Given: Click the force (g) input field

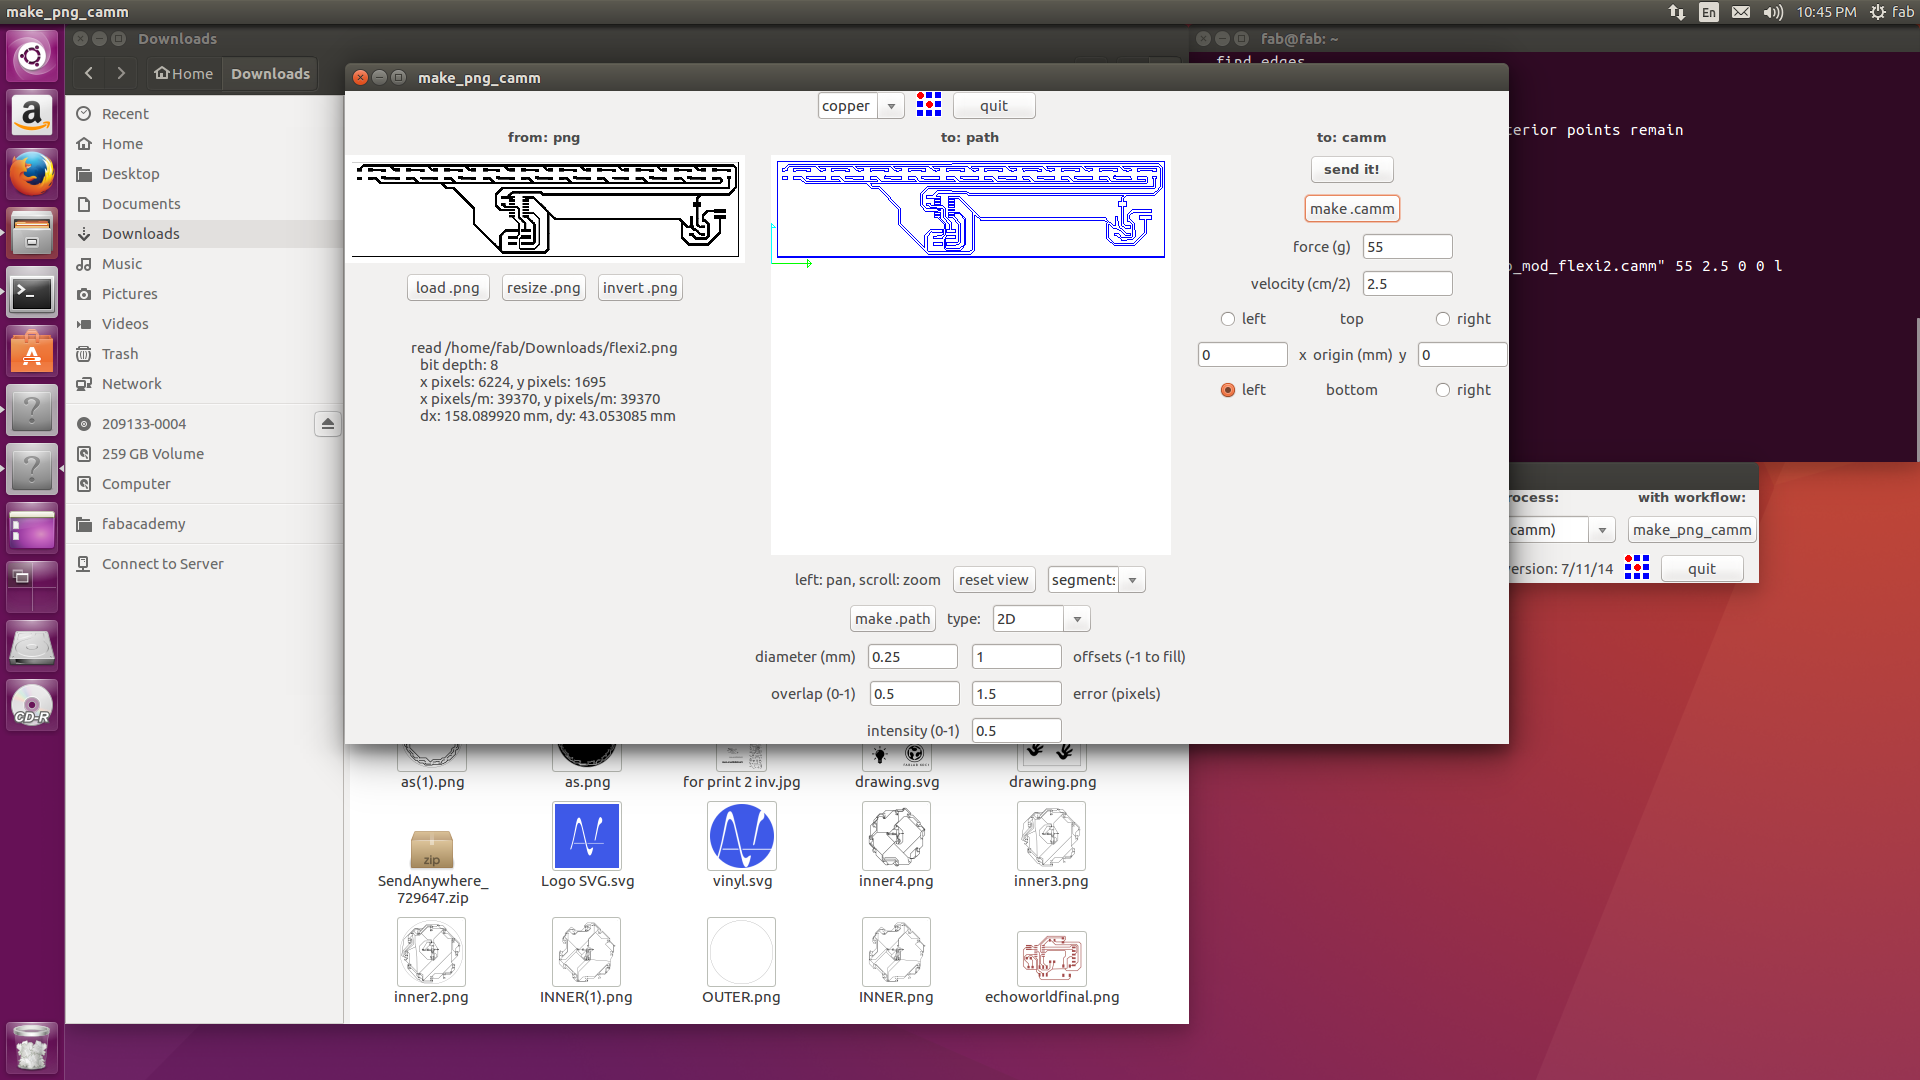Looking at the screenshot, I should [x=1406, y=247].
